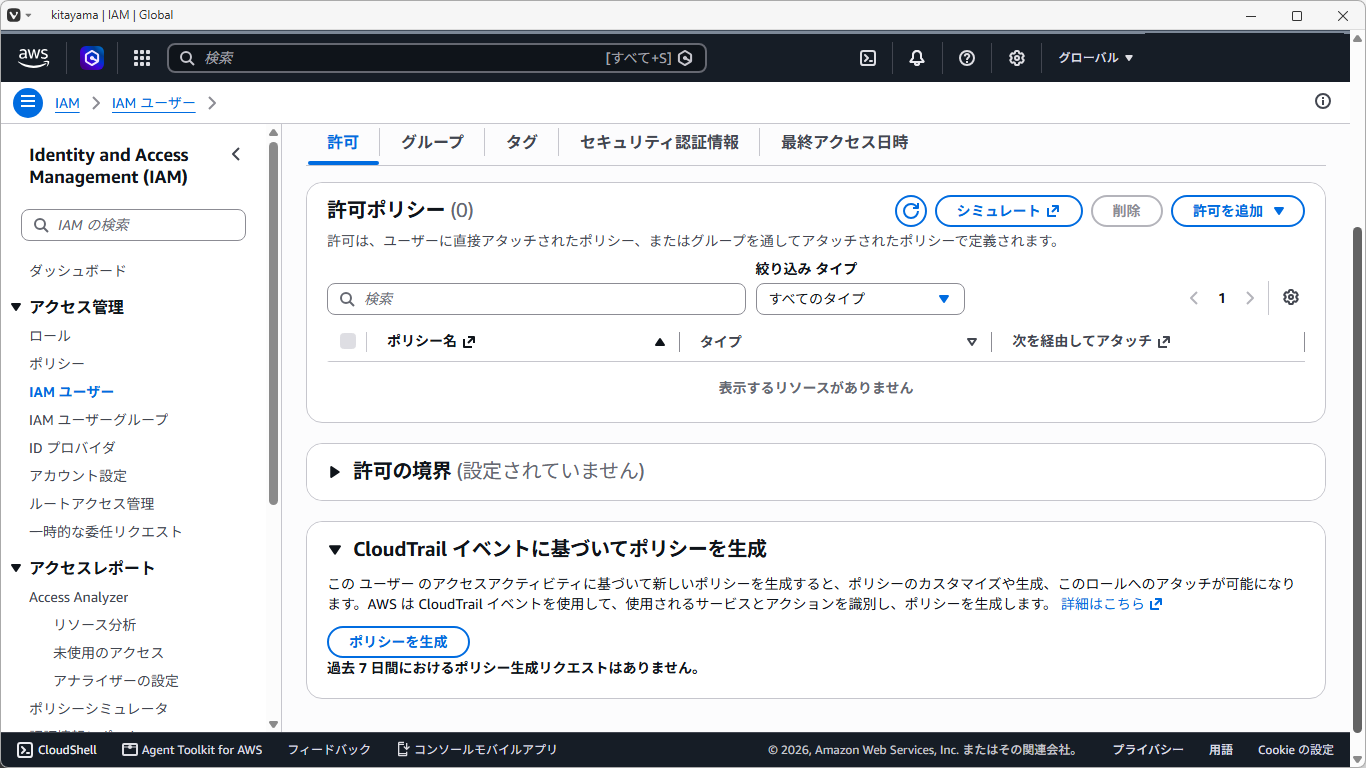Open アカウント設定 in the sidebar
1366x768 pixels.
coord(78,476)
